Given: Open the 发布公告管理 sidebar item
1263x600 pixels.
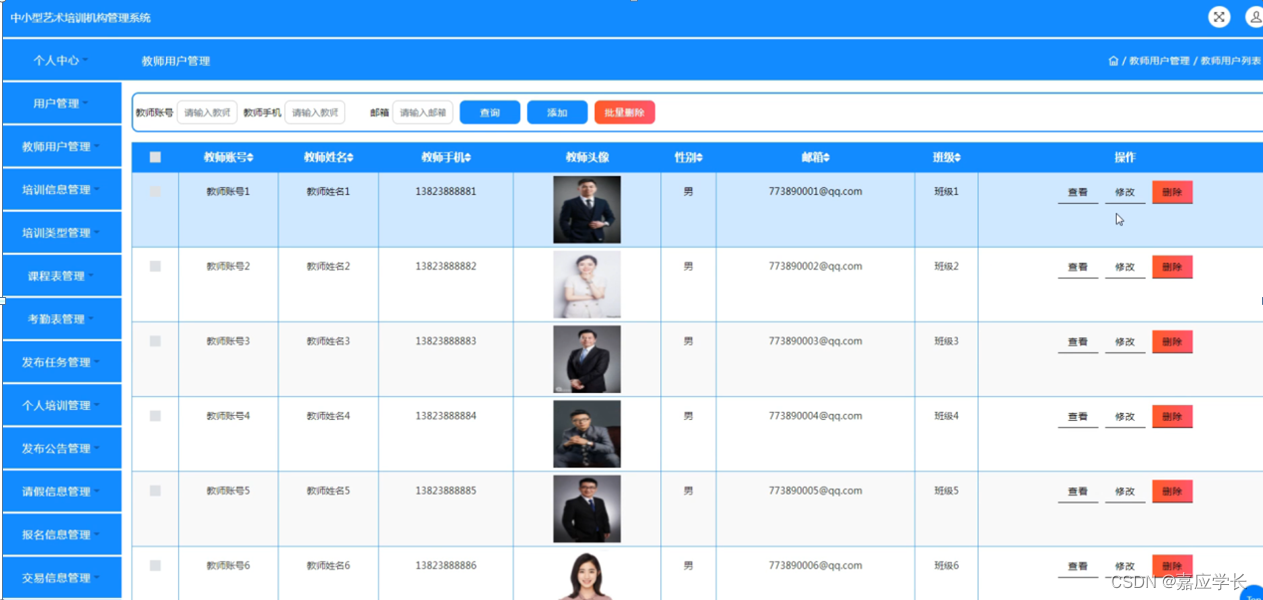Looking at the screenshot, I should [x=62, y=448].
